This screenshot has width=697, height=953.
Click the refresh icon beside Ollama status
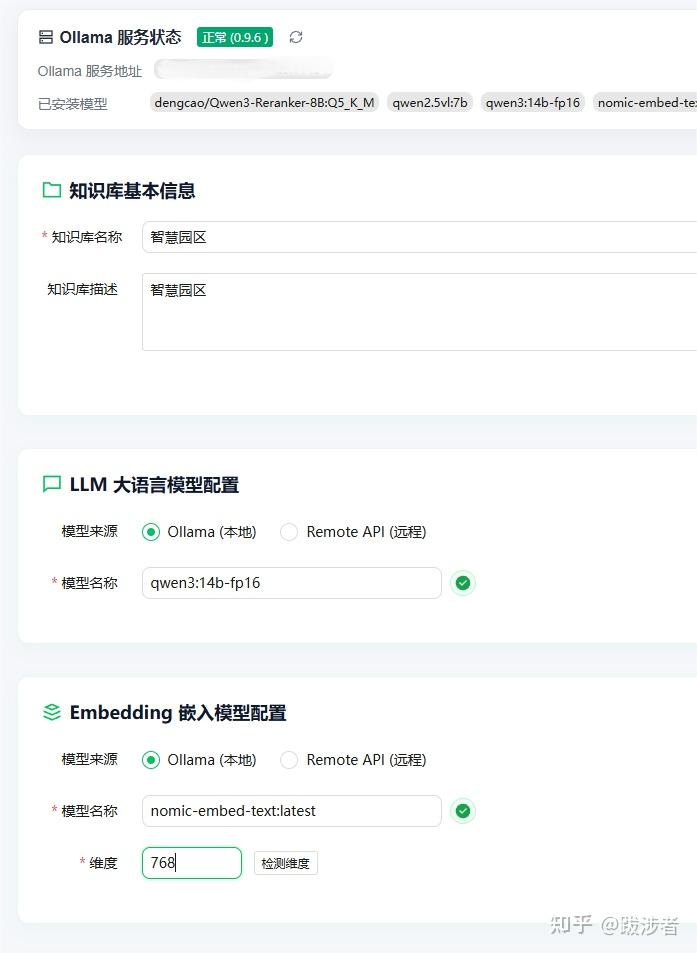point(296,37)
